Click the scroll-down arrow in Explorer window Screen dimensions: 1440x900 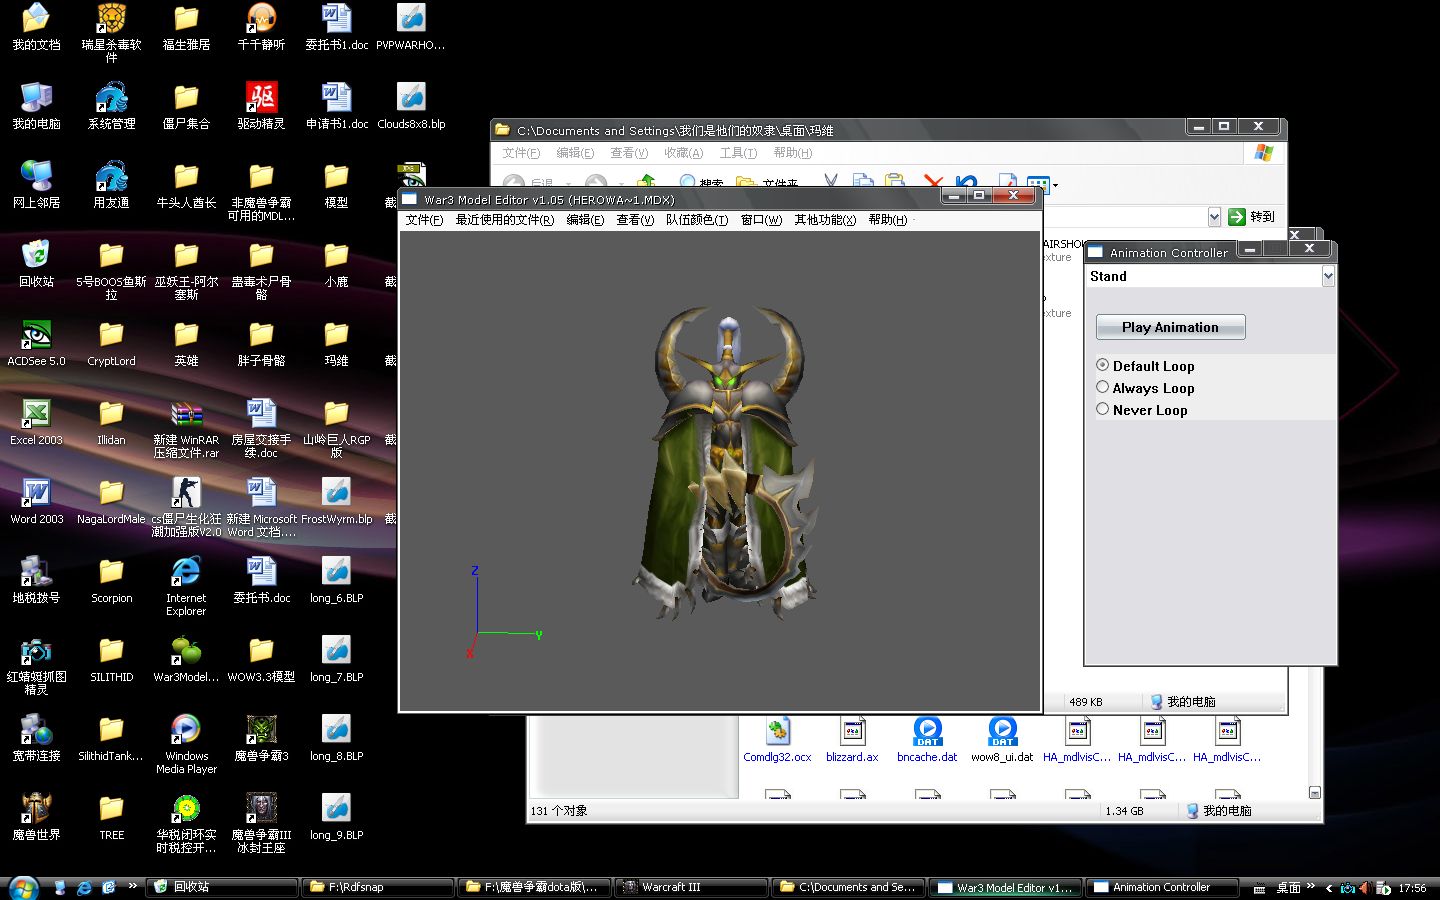point(1314,793)
